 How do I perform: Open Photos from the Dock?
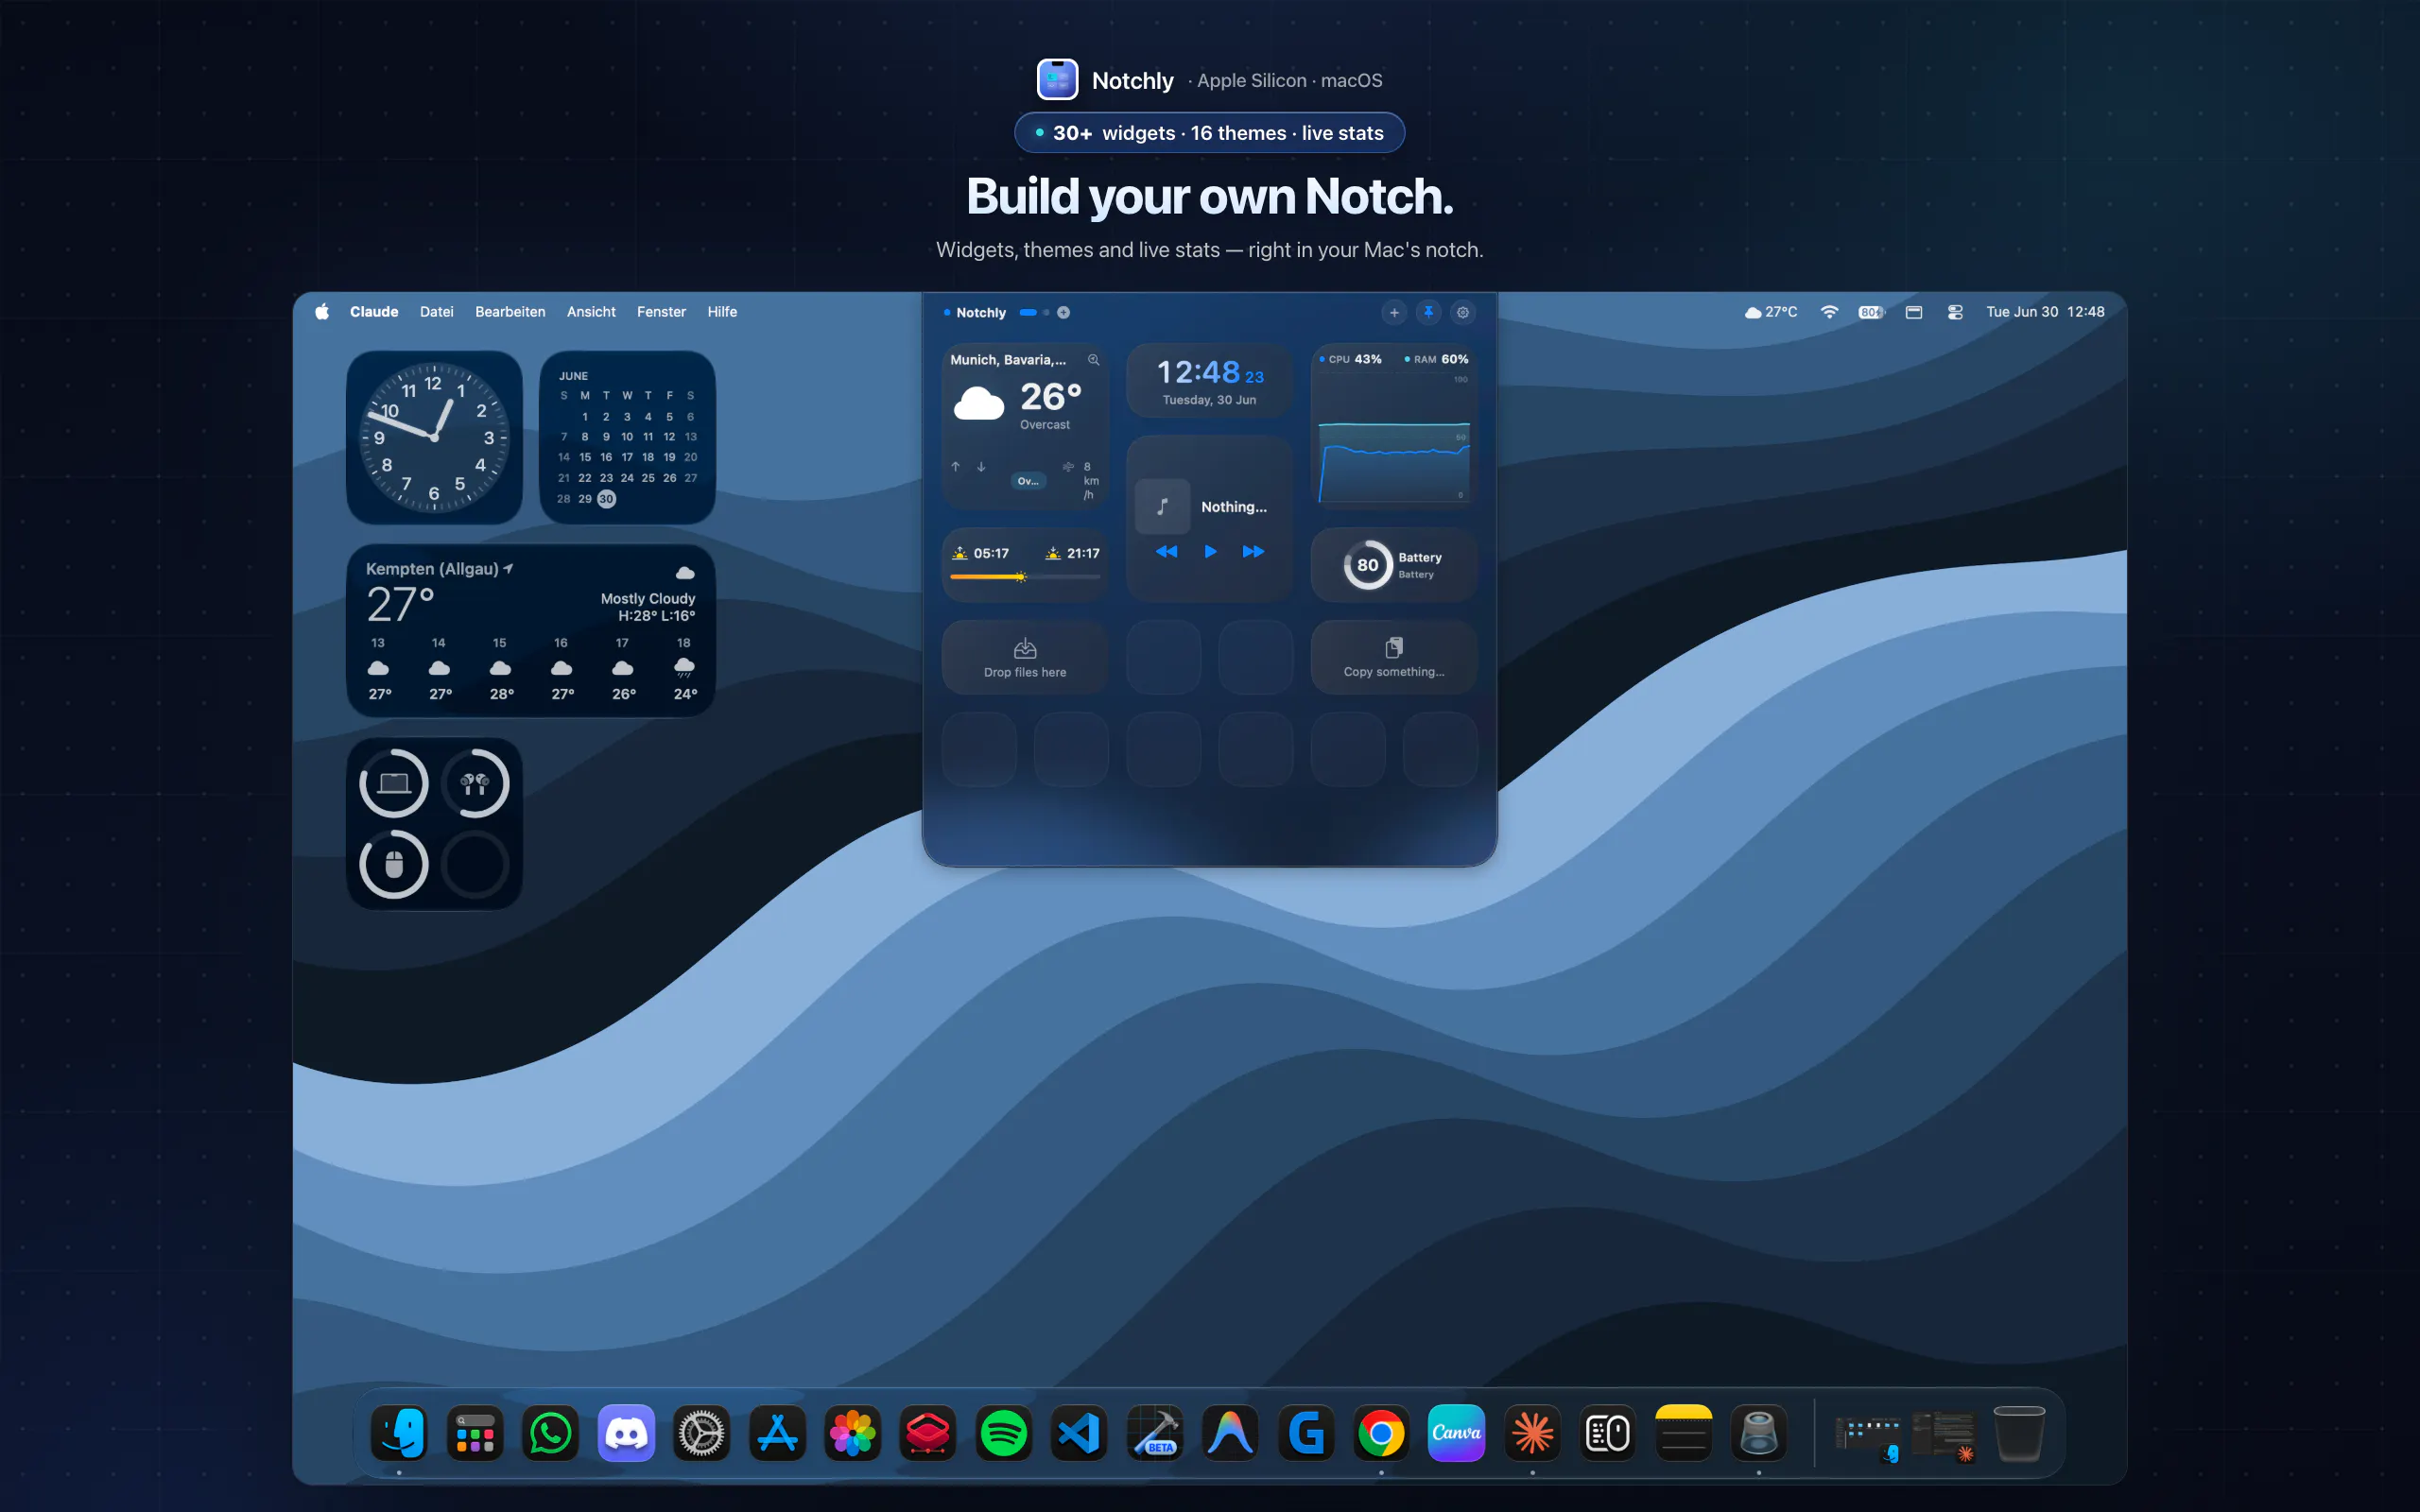click(853, 1433)
